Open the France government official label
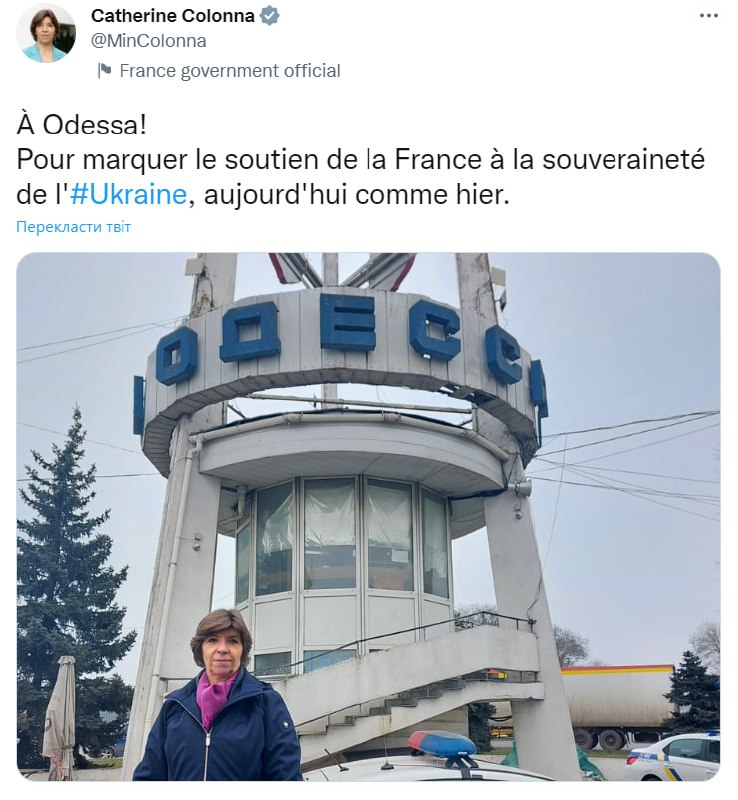 230,70
